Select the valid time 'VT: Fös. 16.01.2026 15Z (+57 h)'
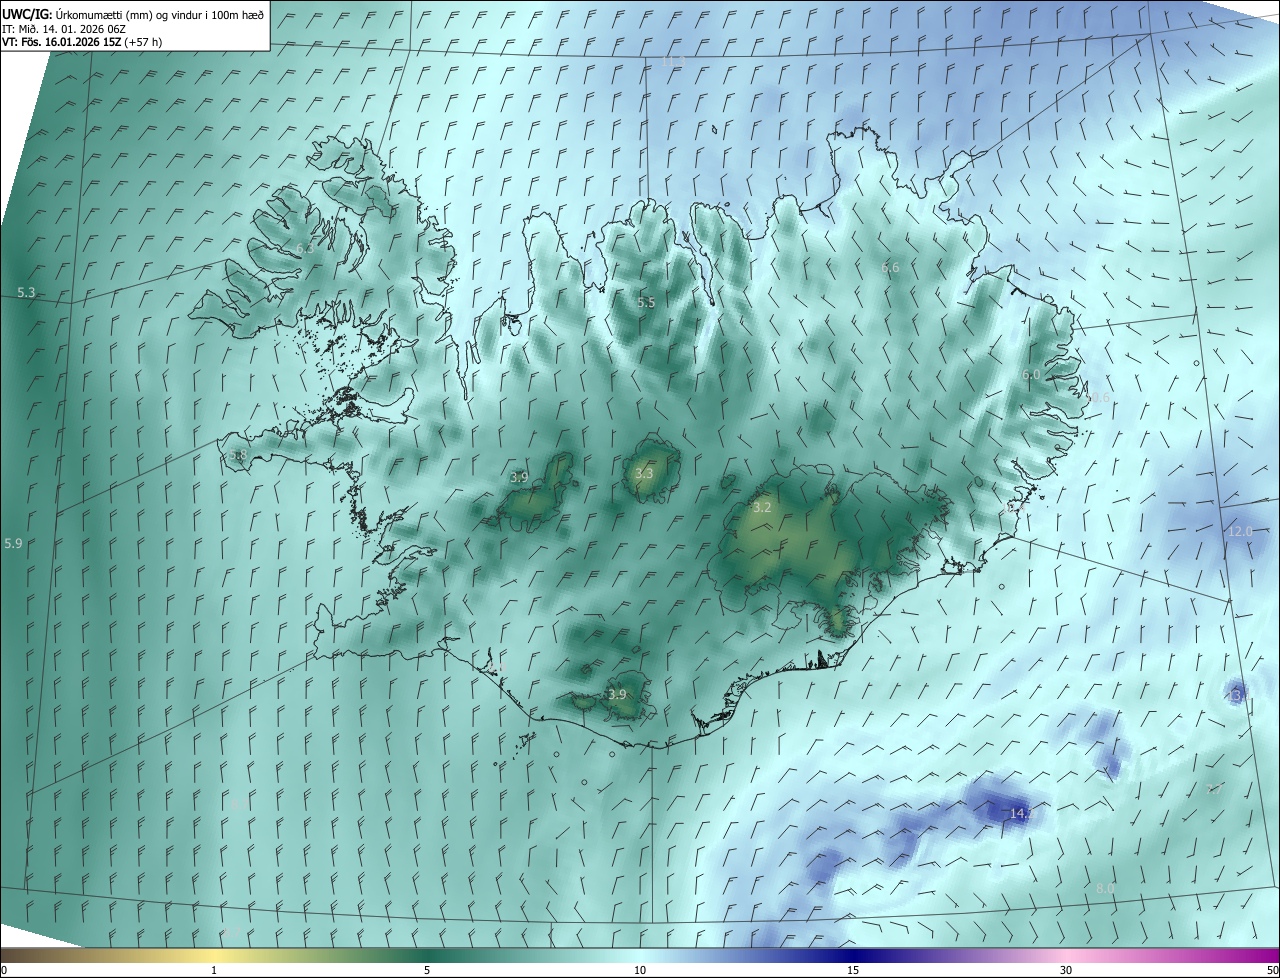Image resolution: width=1280 pixels, height=978 pixels. pyautogui.click(x=83, y=42)
